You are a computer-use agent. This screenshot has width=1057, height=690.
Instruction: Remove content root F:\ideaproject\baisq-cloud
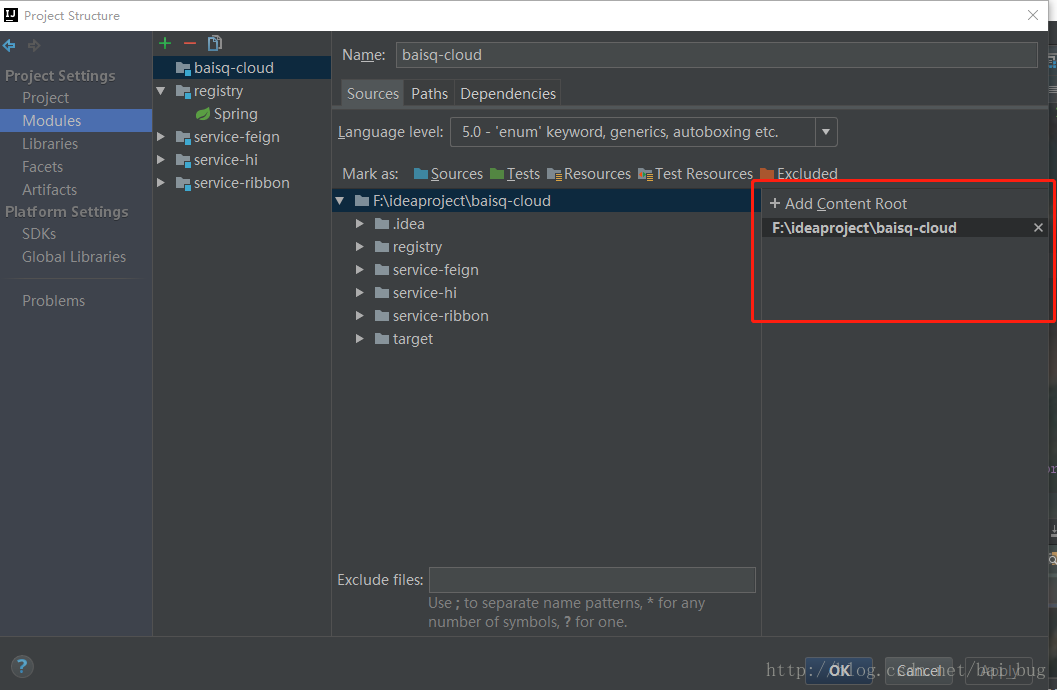(1038, 228)
